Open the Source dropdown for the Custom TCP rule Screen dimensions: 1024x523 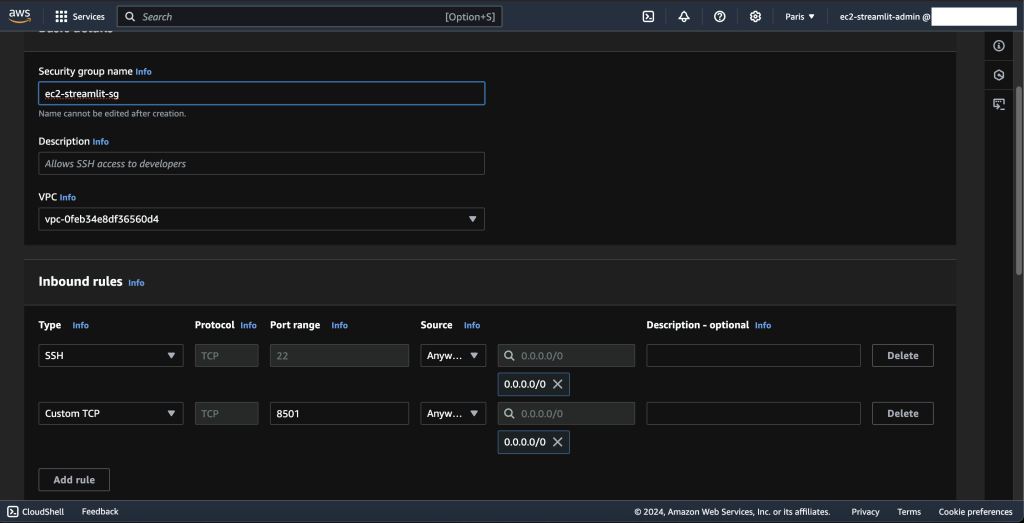coord(453,413)
